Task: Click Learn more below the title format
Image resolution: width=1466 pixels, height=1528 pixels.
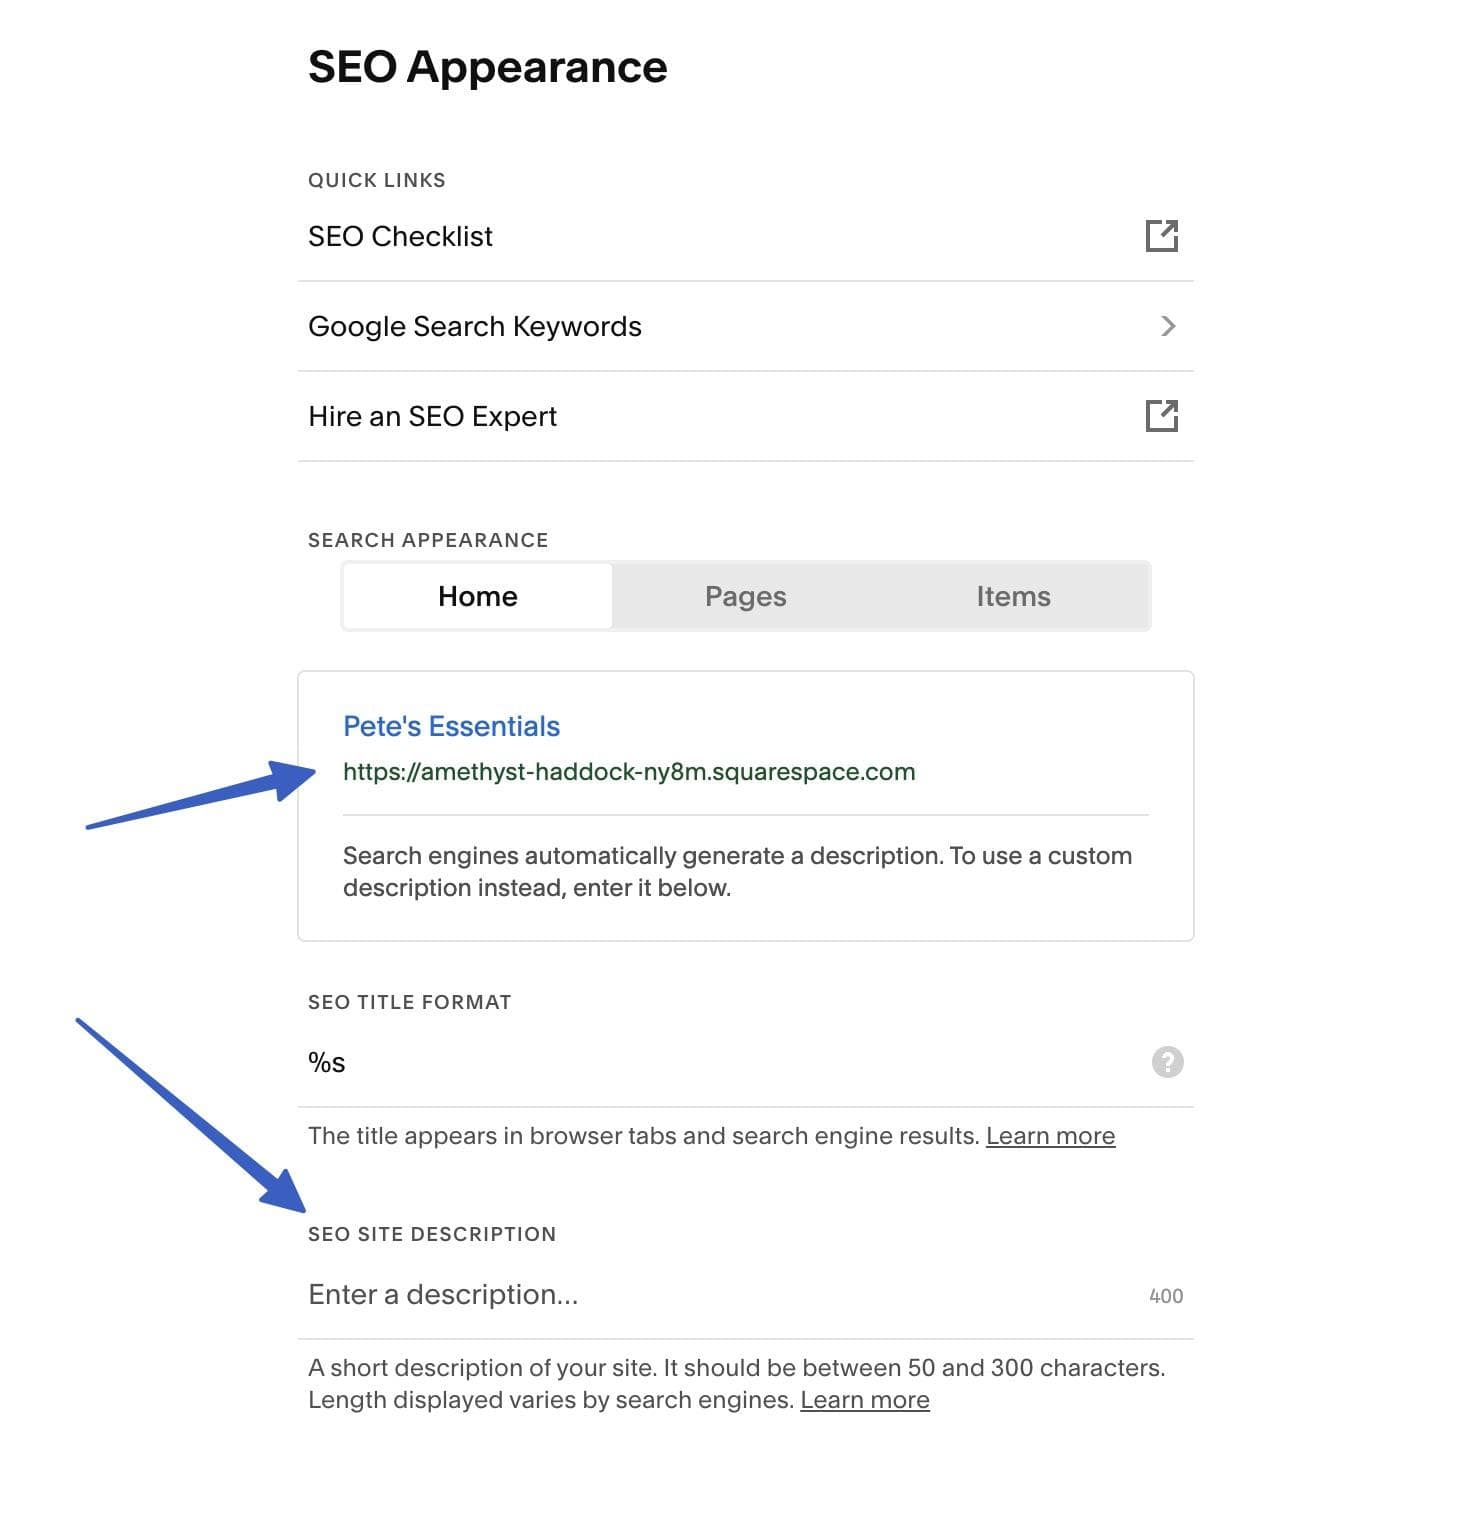Action: pos(1050,1135)
